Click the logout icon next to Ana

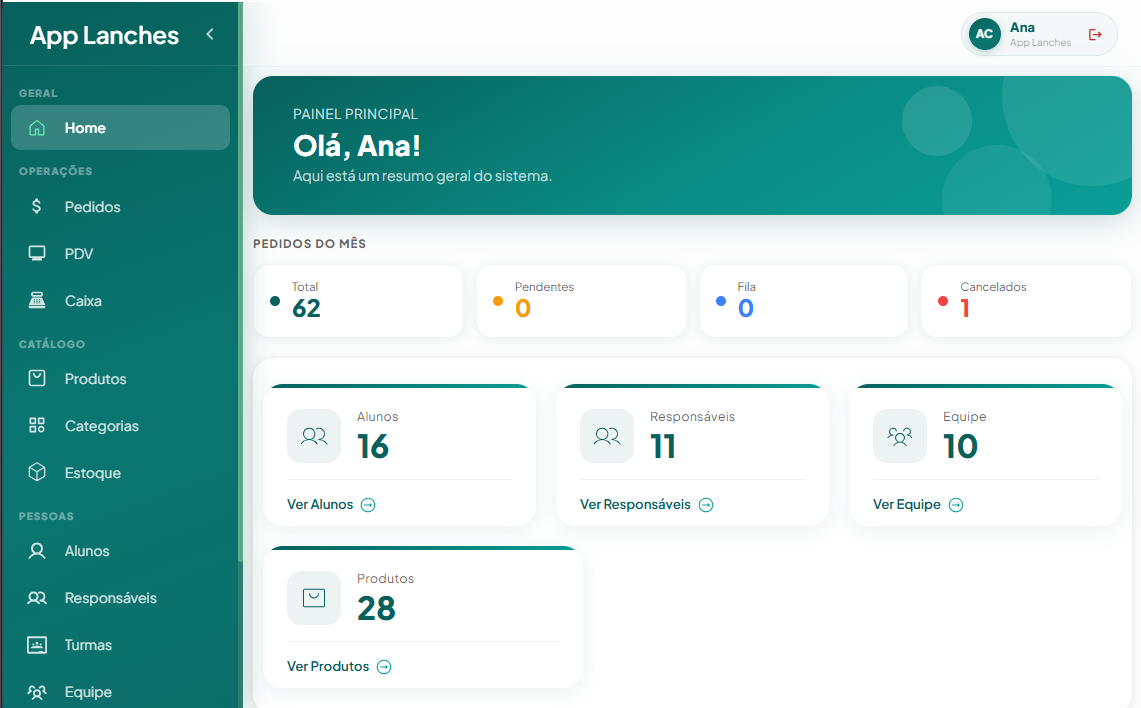1094,34
